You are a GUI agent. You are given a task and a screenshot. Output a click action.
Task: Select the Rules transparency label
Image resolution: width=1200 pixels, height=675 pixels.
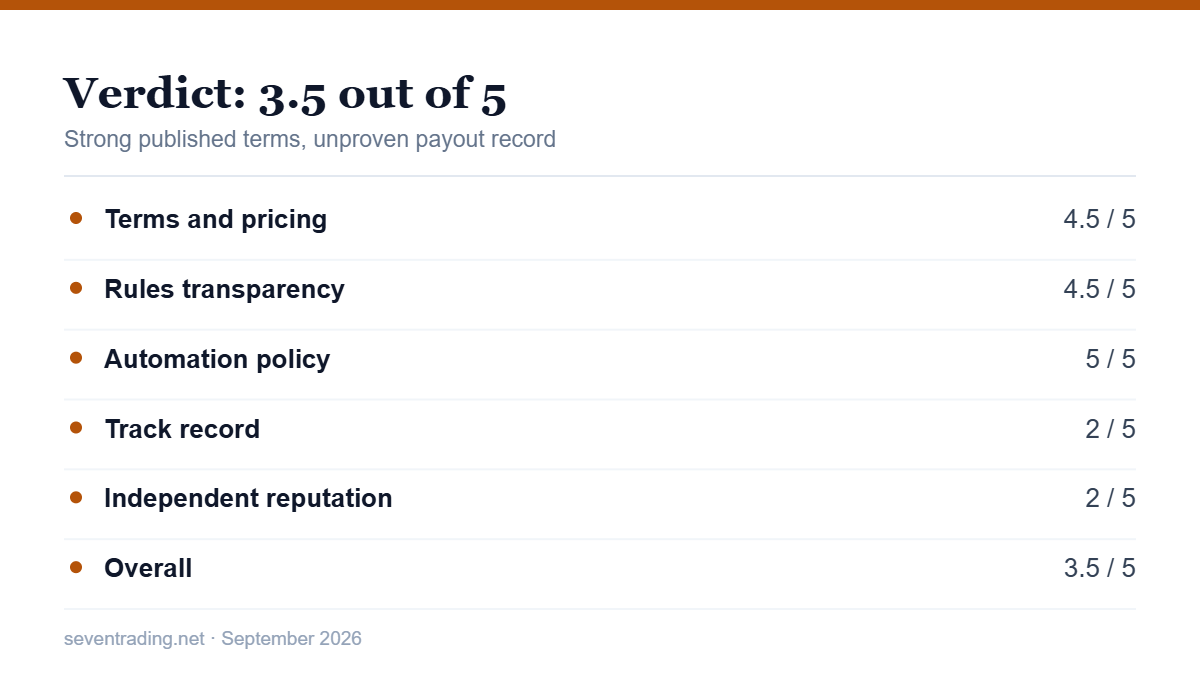[x=224, y=289]
